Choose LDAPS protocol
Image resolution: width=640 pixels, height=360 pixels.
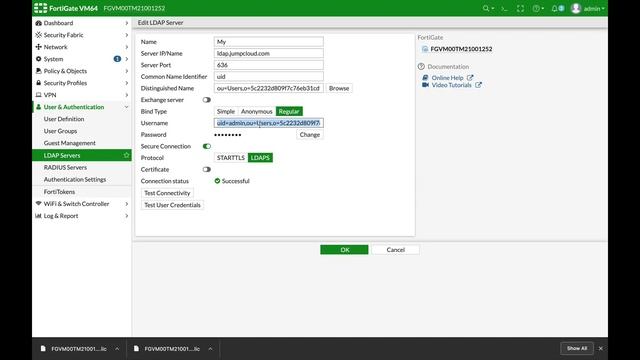260,158
